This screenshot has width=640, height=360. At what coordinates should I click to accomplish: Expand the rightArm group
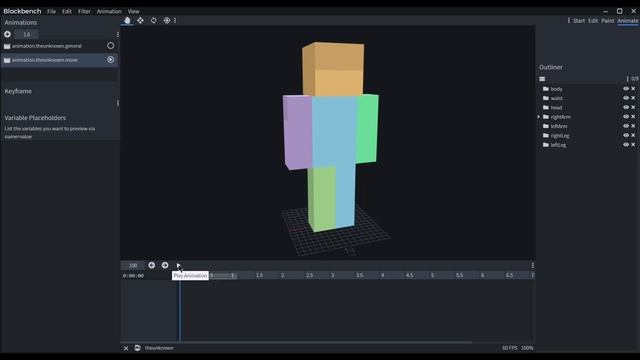[539, 117]
